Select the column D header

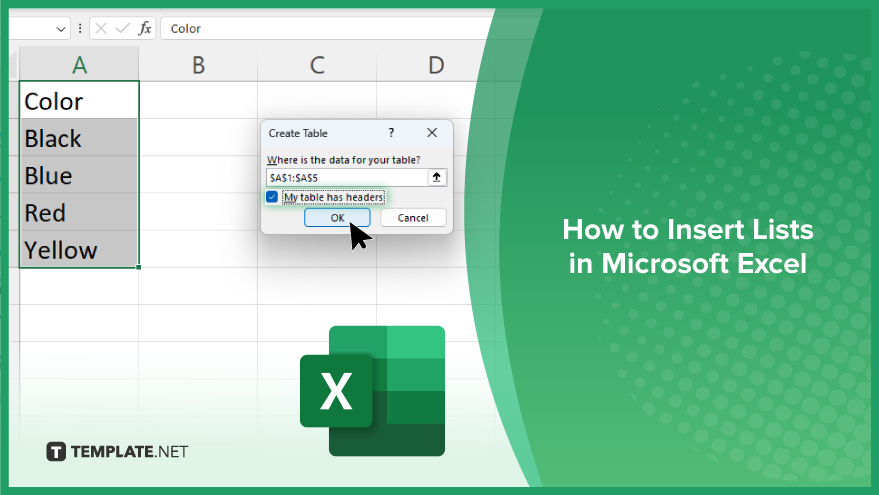coord(436,65)
